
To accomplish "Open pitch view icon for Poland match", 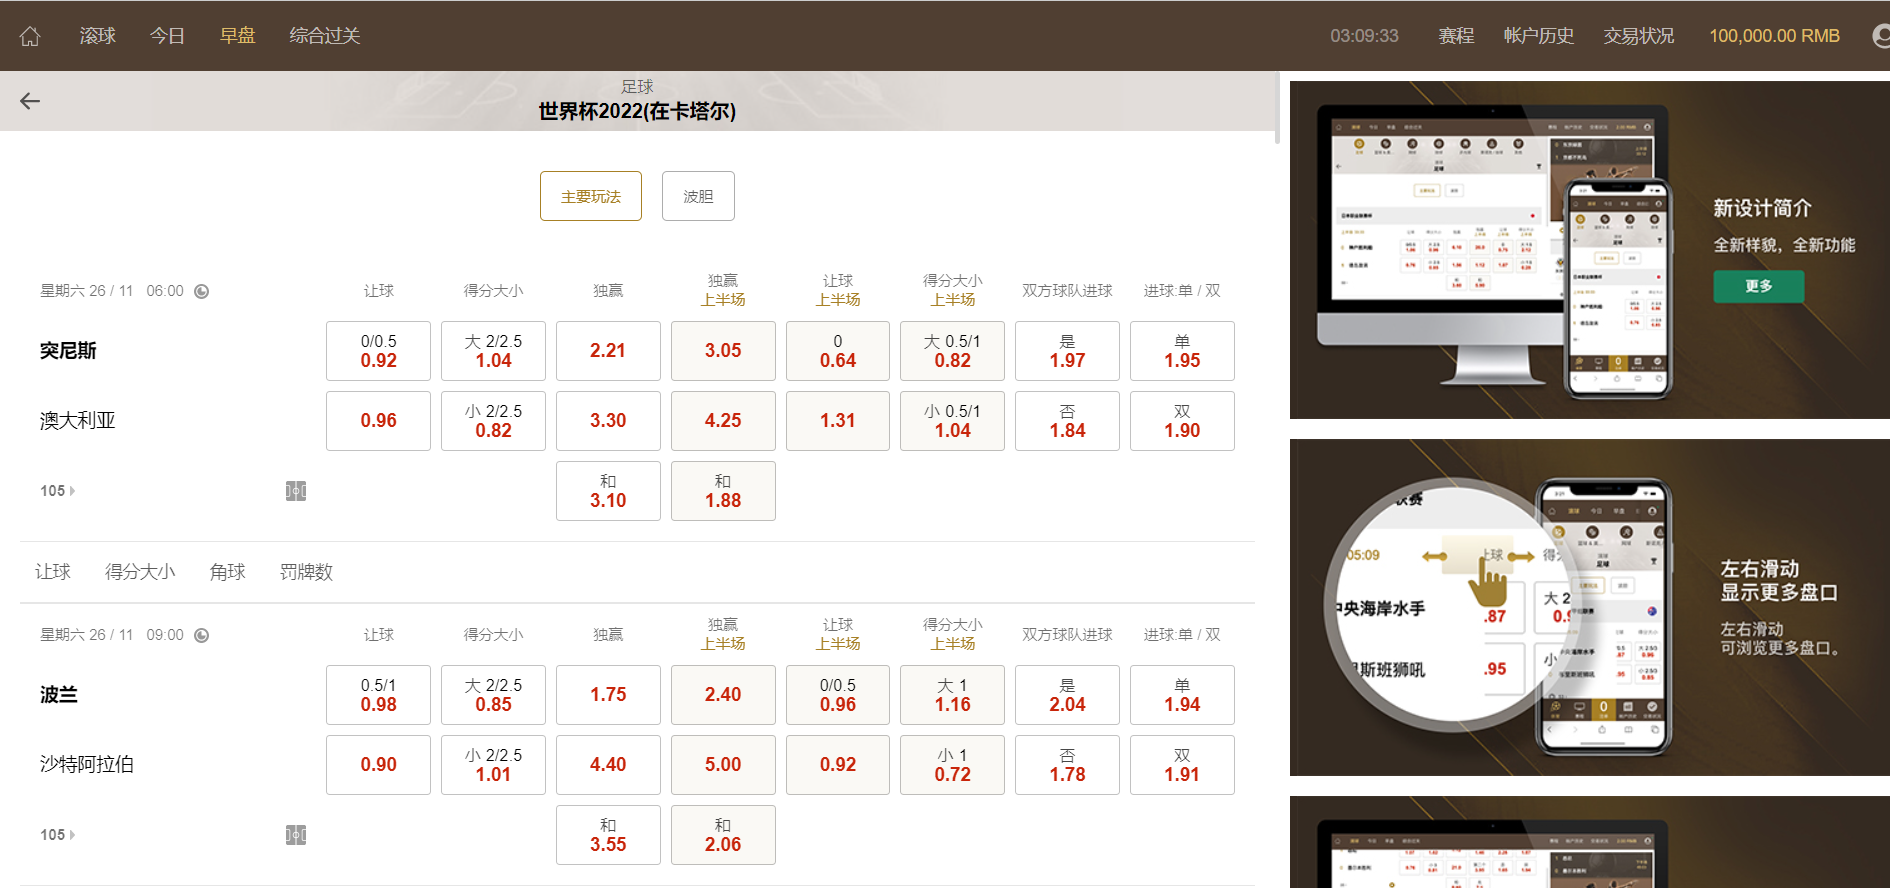I will point(296,835).
